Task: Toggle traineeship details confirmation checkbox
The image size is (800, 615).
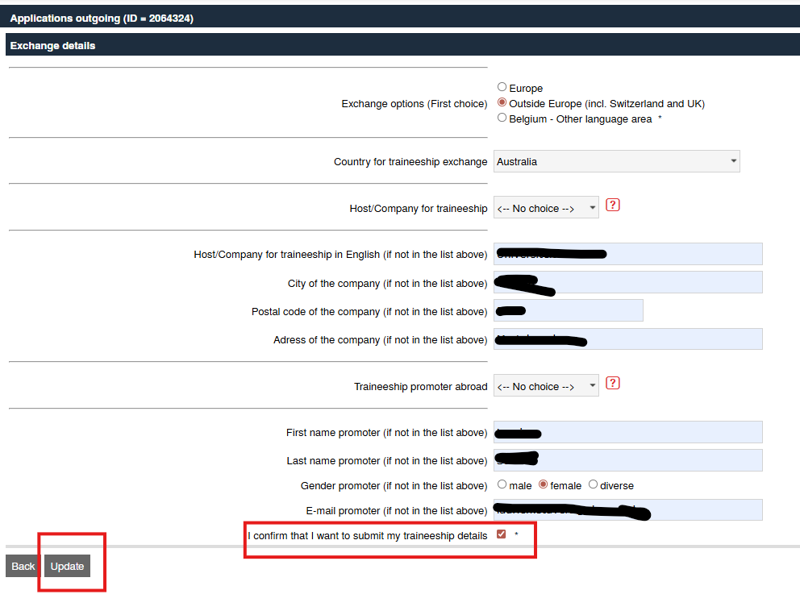Action: click(x=501, y=535)
